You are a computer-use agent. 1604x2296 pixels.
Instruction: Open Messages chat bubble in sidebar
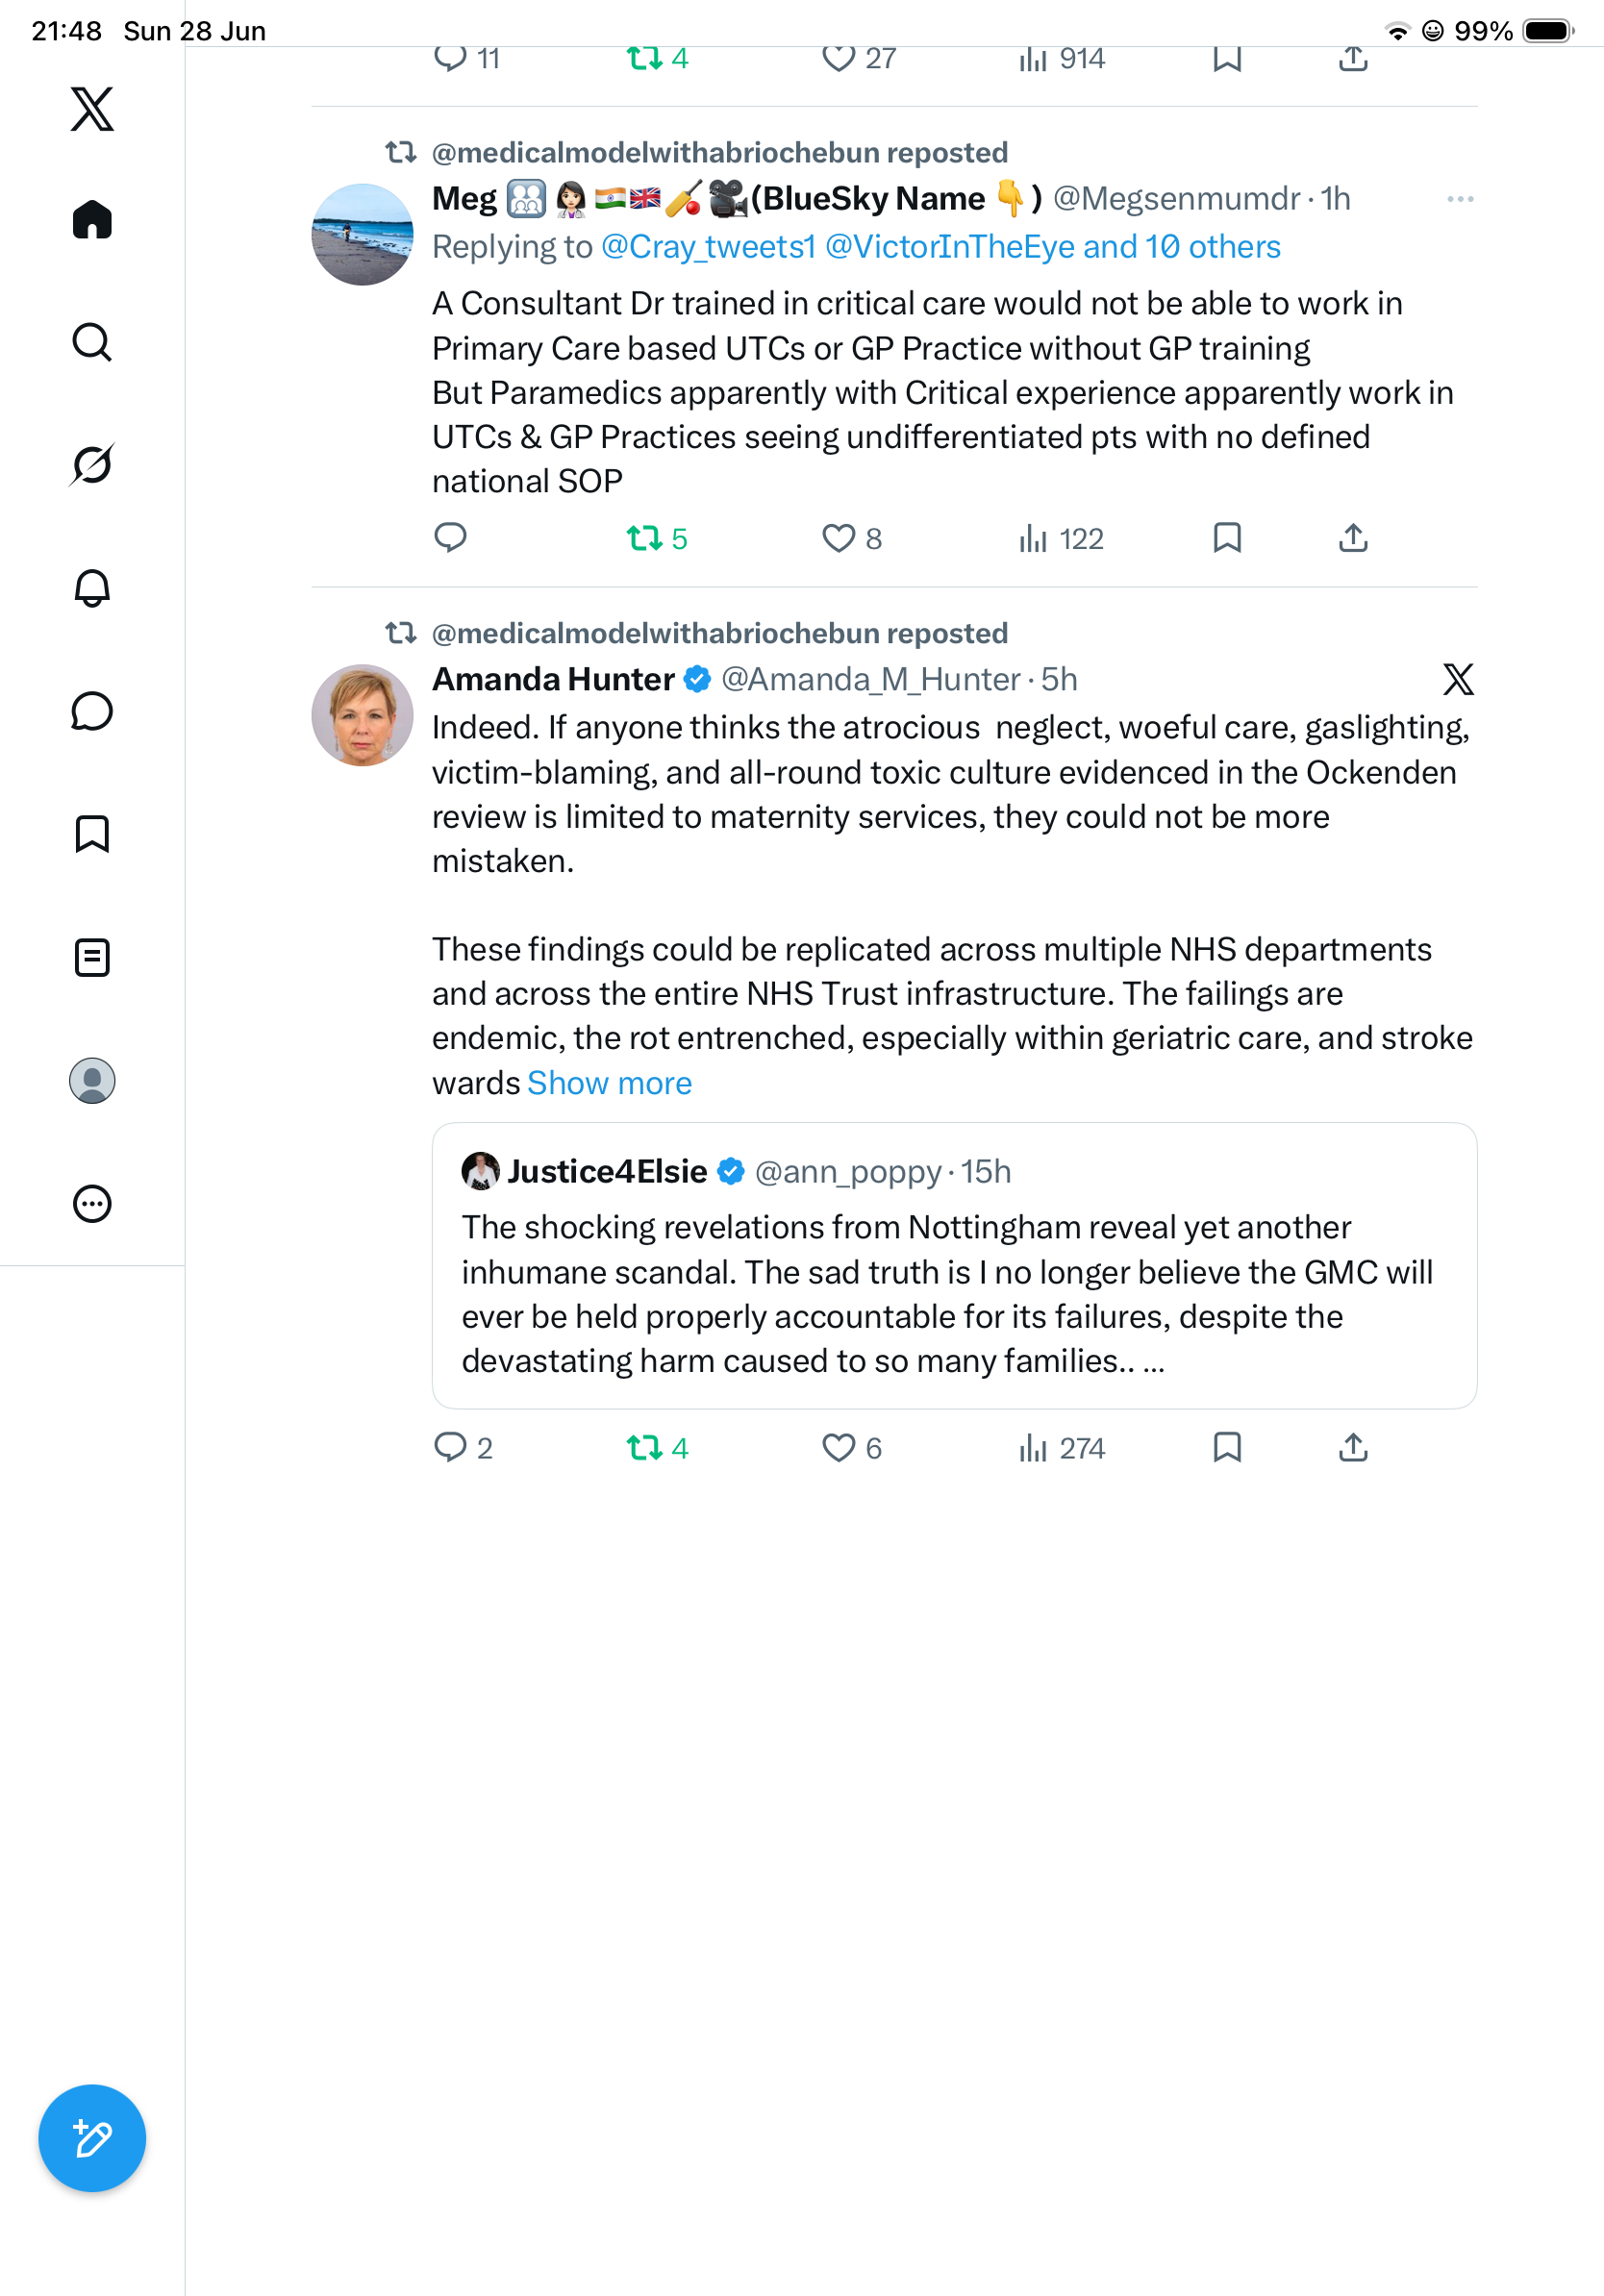tap(92, 711)
